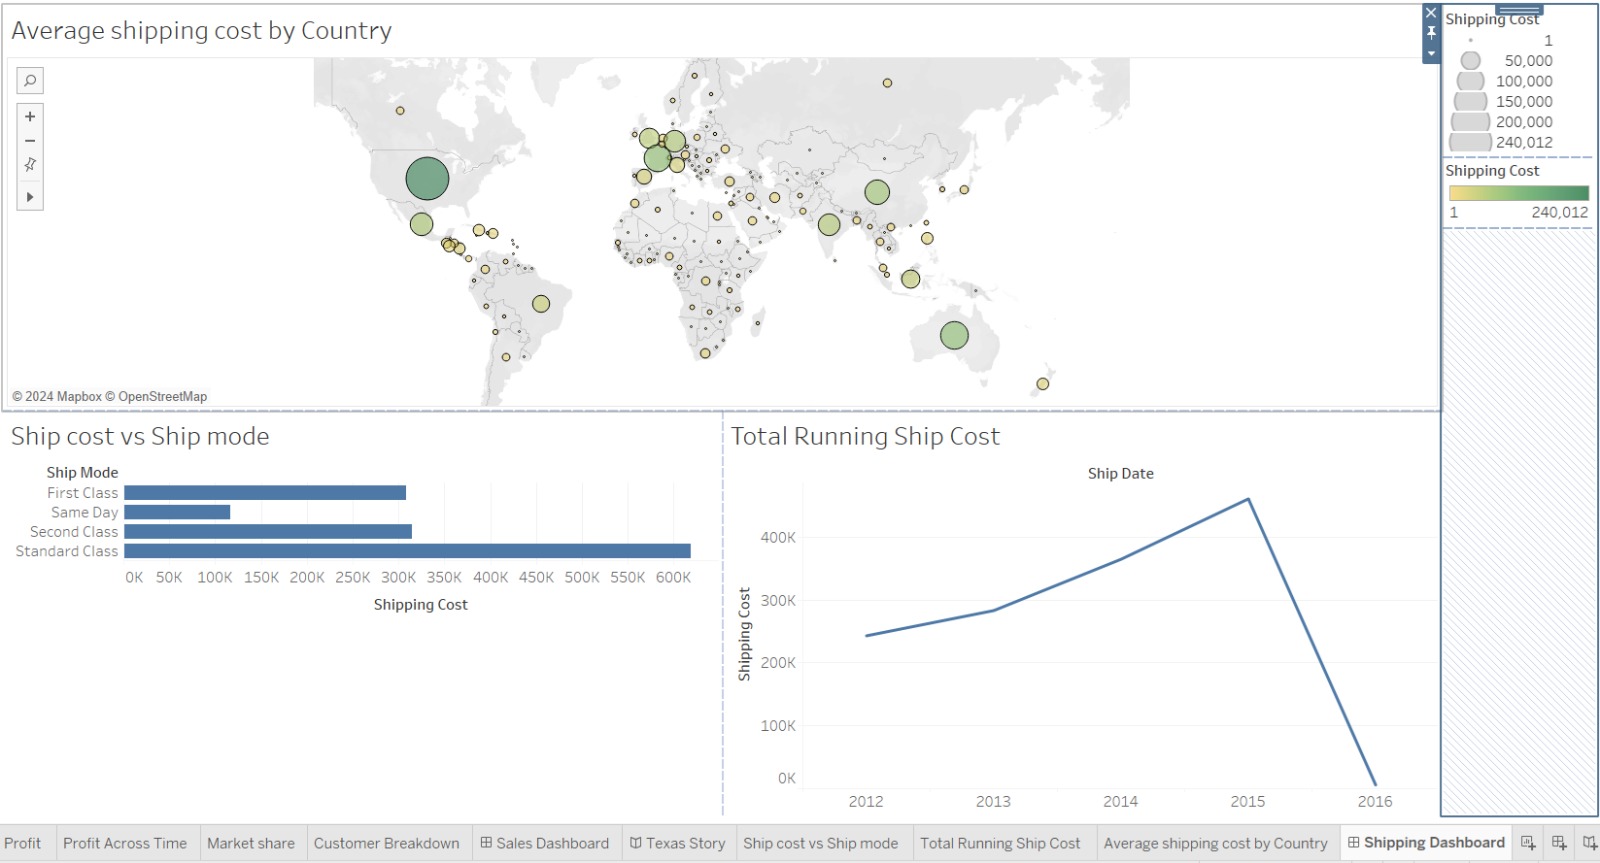Select the Customer Breakdown tab
Screen dimensions: 1600x863
point(387,843)
